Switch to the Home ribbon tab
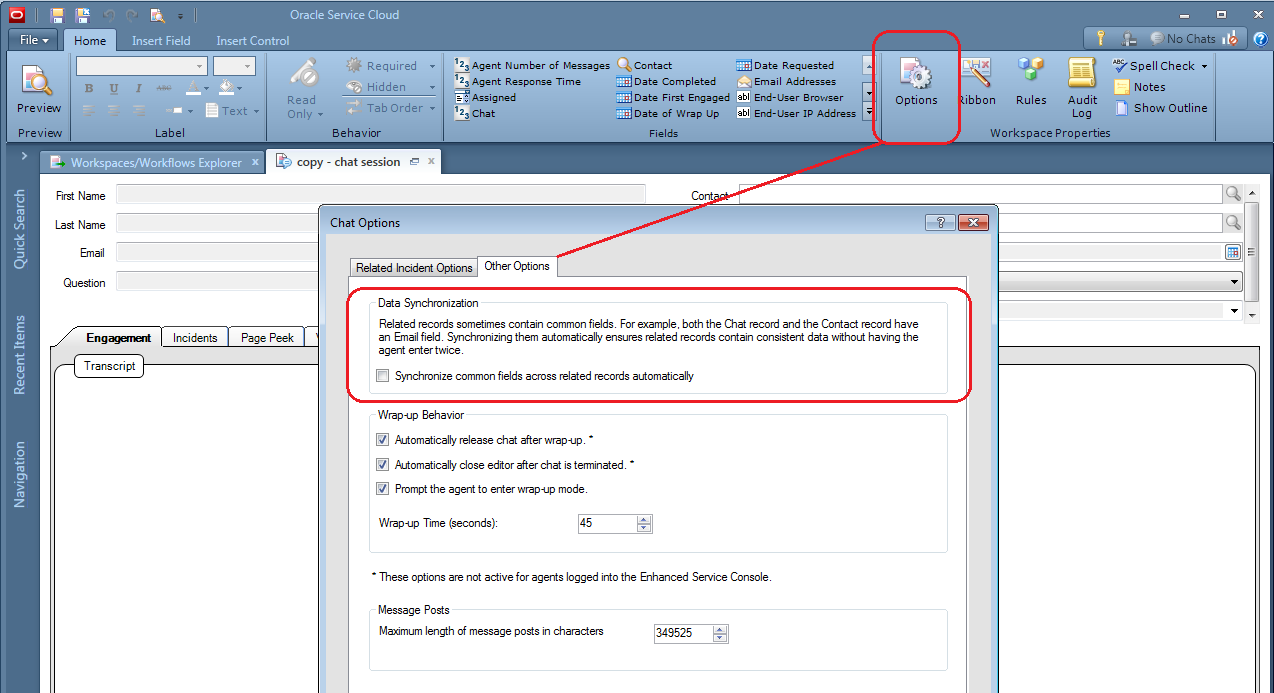This screenshot has height=693, width=1274. pos(90,41)
